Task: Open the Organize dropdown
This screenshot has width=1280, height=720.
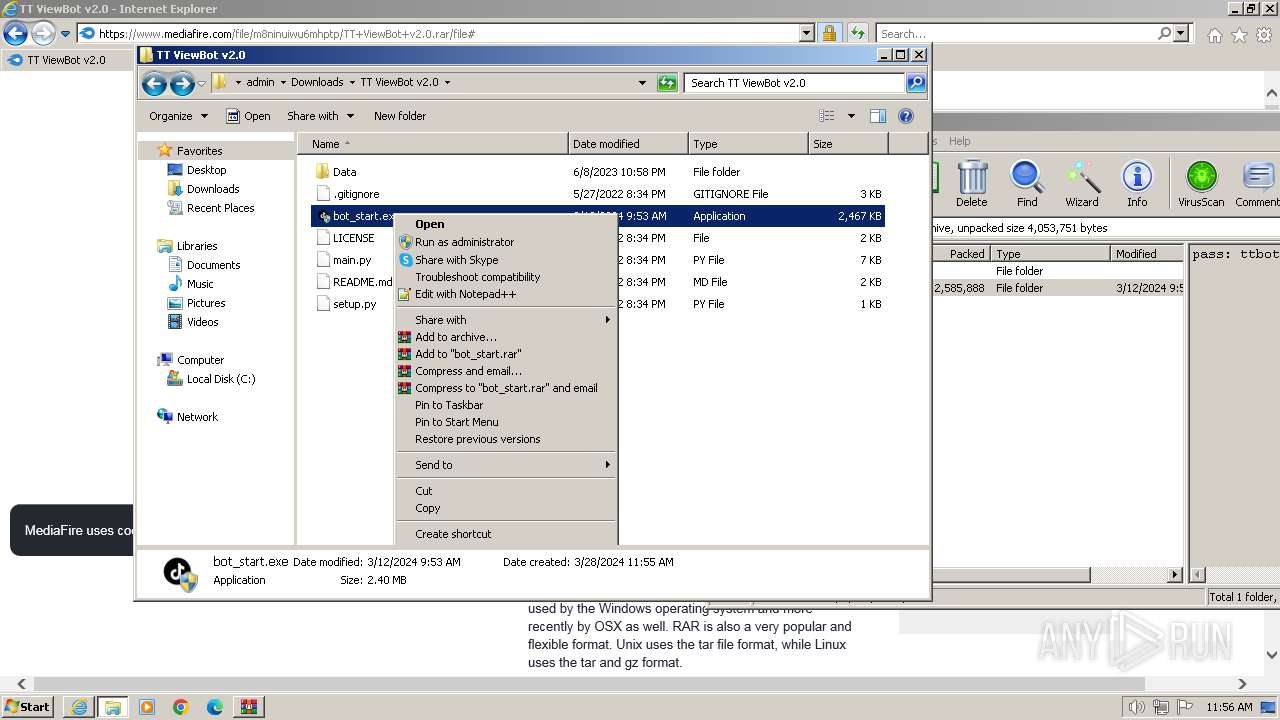Action: pos(178,116)
